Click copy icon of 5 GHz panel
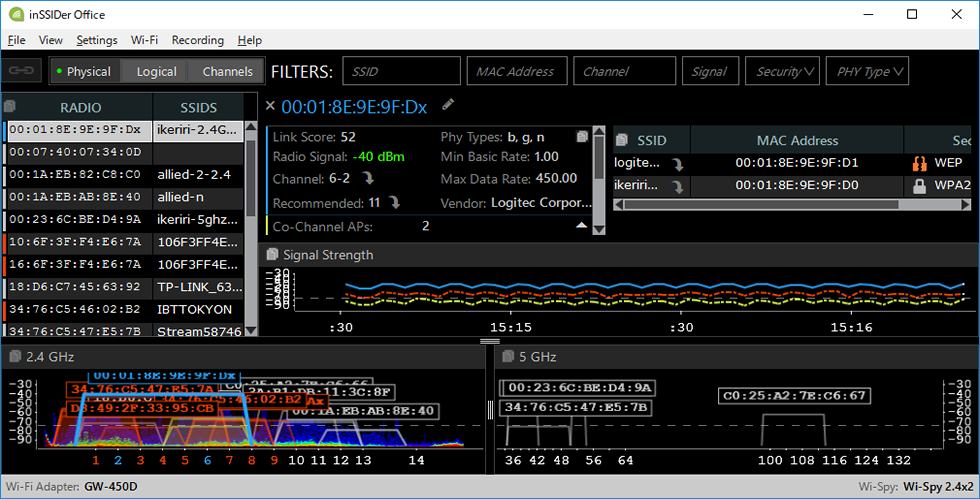Viewport: 980px width, 499px height. click(508, 356)
